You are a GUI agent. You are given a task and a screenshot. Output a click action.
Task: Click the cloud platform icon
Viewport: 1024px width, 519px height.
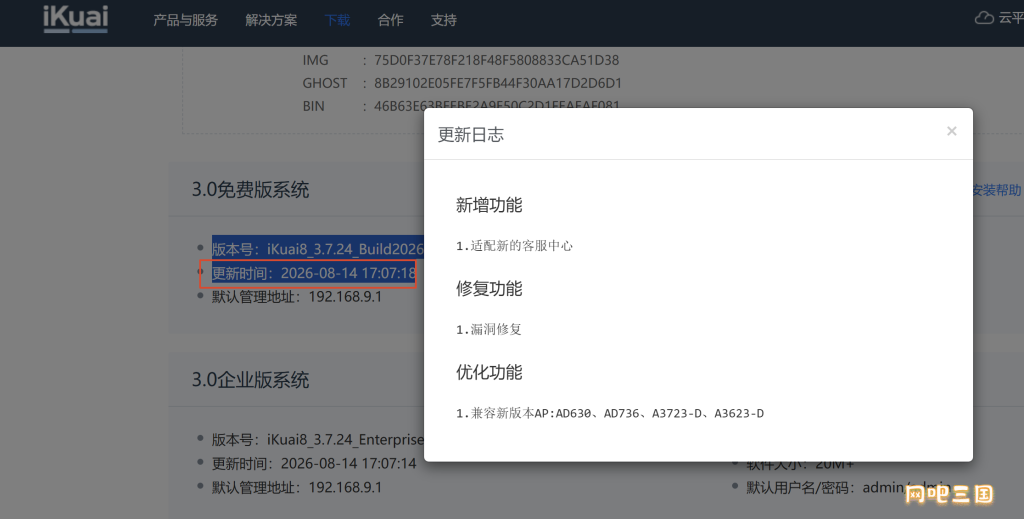(x=984, y=18)
